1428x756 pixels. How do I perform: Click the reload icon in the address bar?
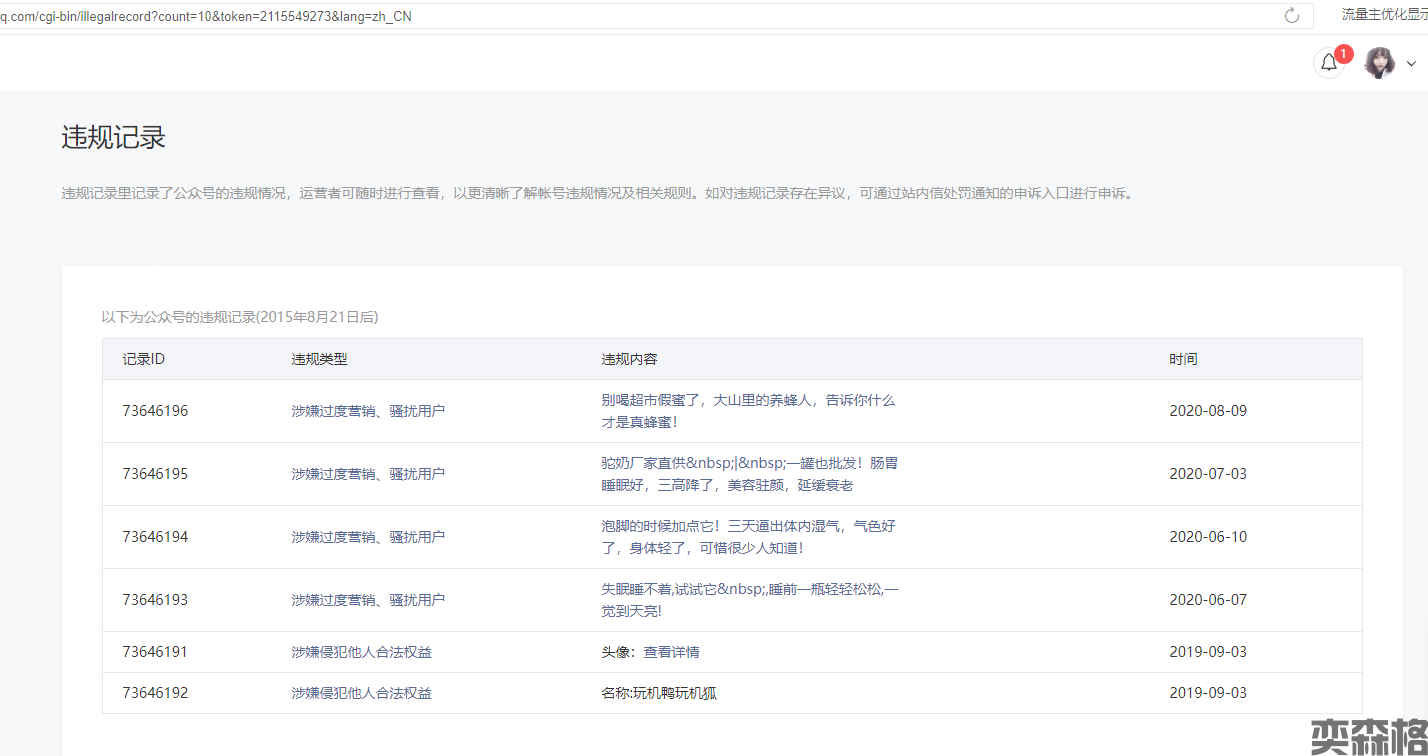point(1291,15)
